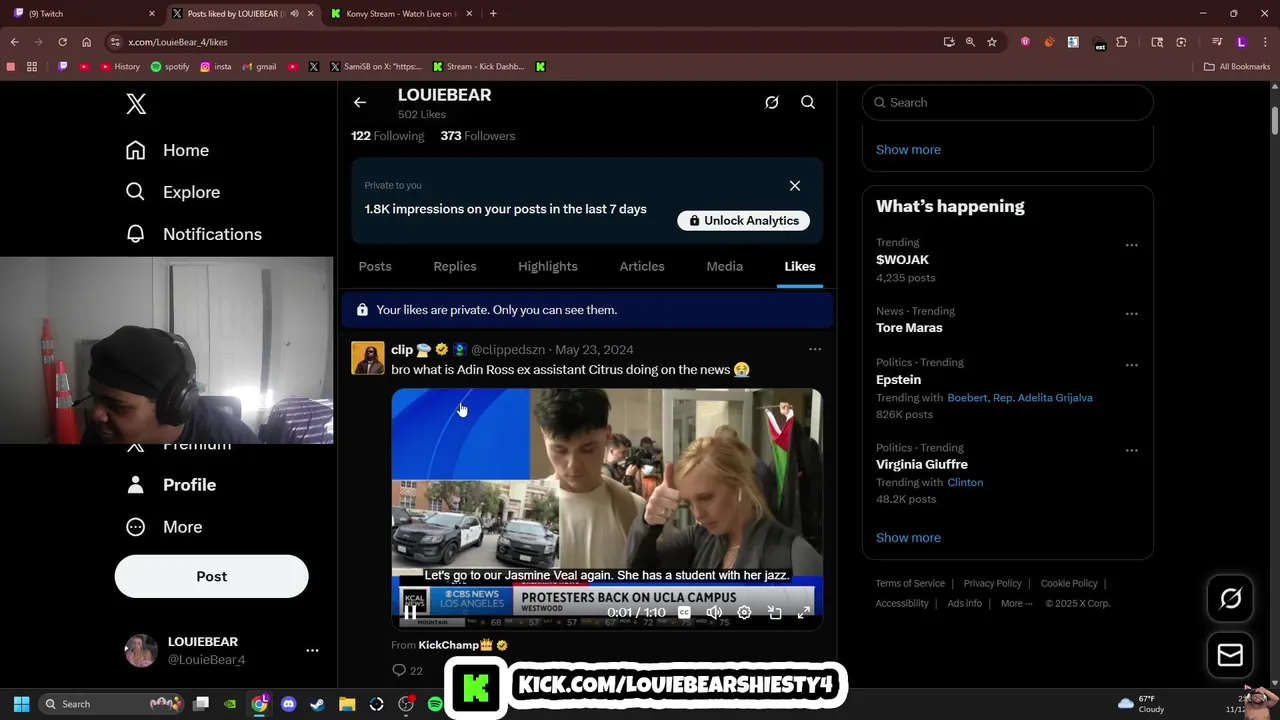Image resolution: width=1280 pixels, height=720 pixels.
Task: Open floating Messages envelope button
Action: (x=1230, y=655)
